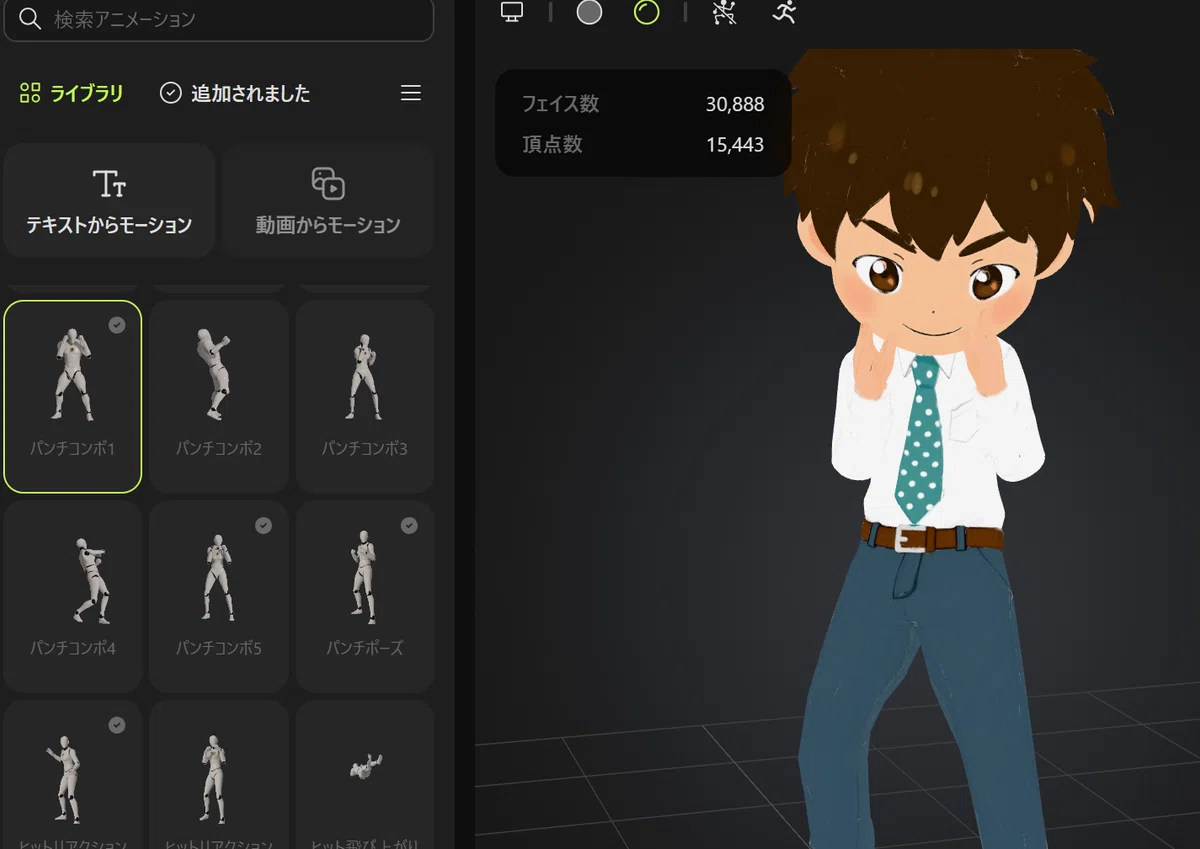Switch to the ライブラリ tab
Screen dimensions: 1200x849
tap(71, 94)
